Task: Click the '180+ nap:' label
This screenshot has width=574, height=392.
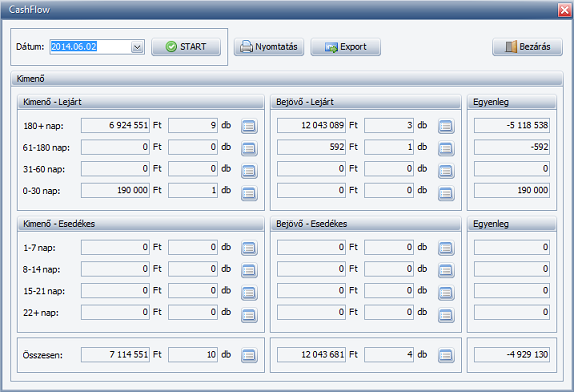Action: (x=43, y=126)
